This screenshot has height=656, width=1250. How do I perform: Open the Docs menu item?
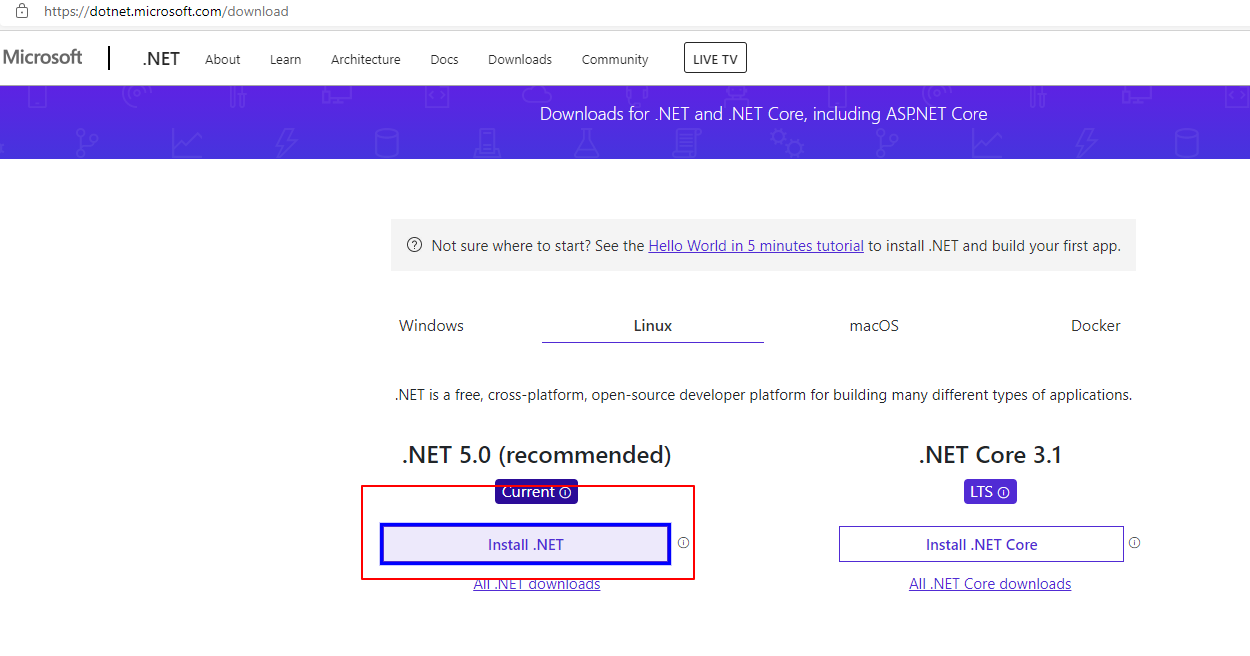click(444, 59)
